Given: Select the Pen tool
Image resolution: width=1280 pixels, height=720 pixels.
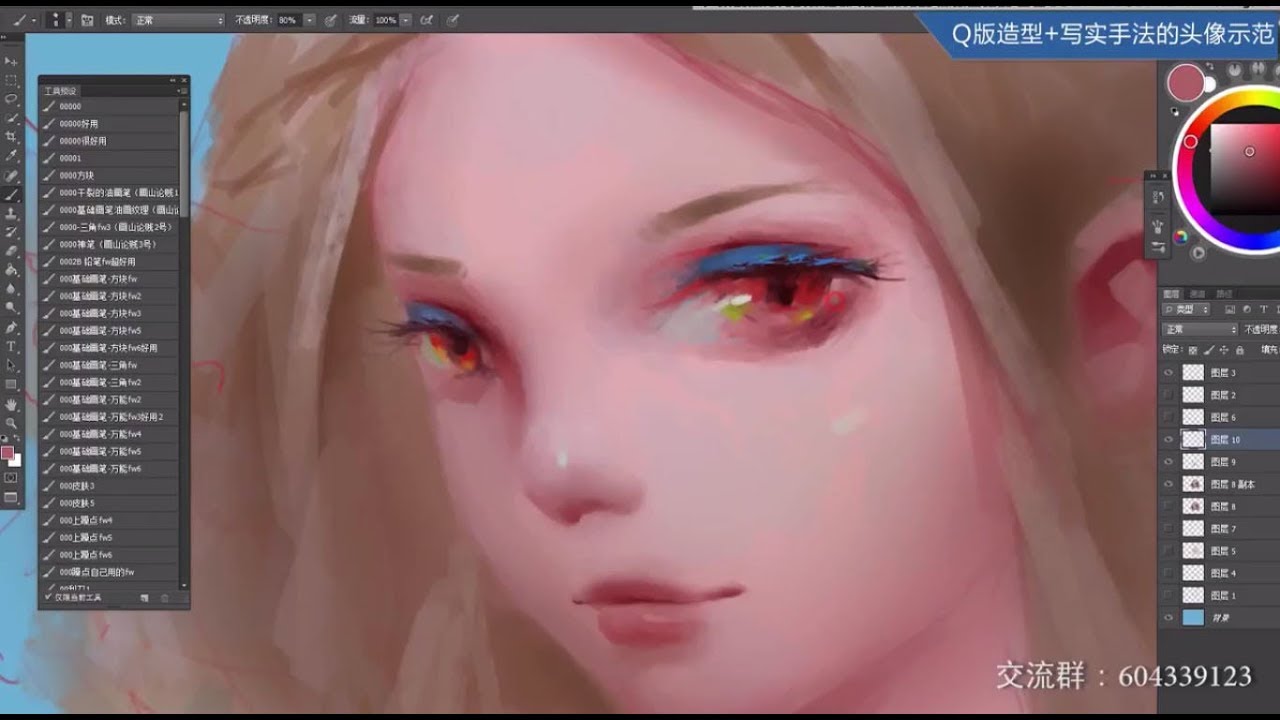Looking at the screenshot, I should click(x=12, y=327).
